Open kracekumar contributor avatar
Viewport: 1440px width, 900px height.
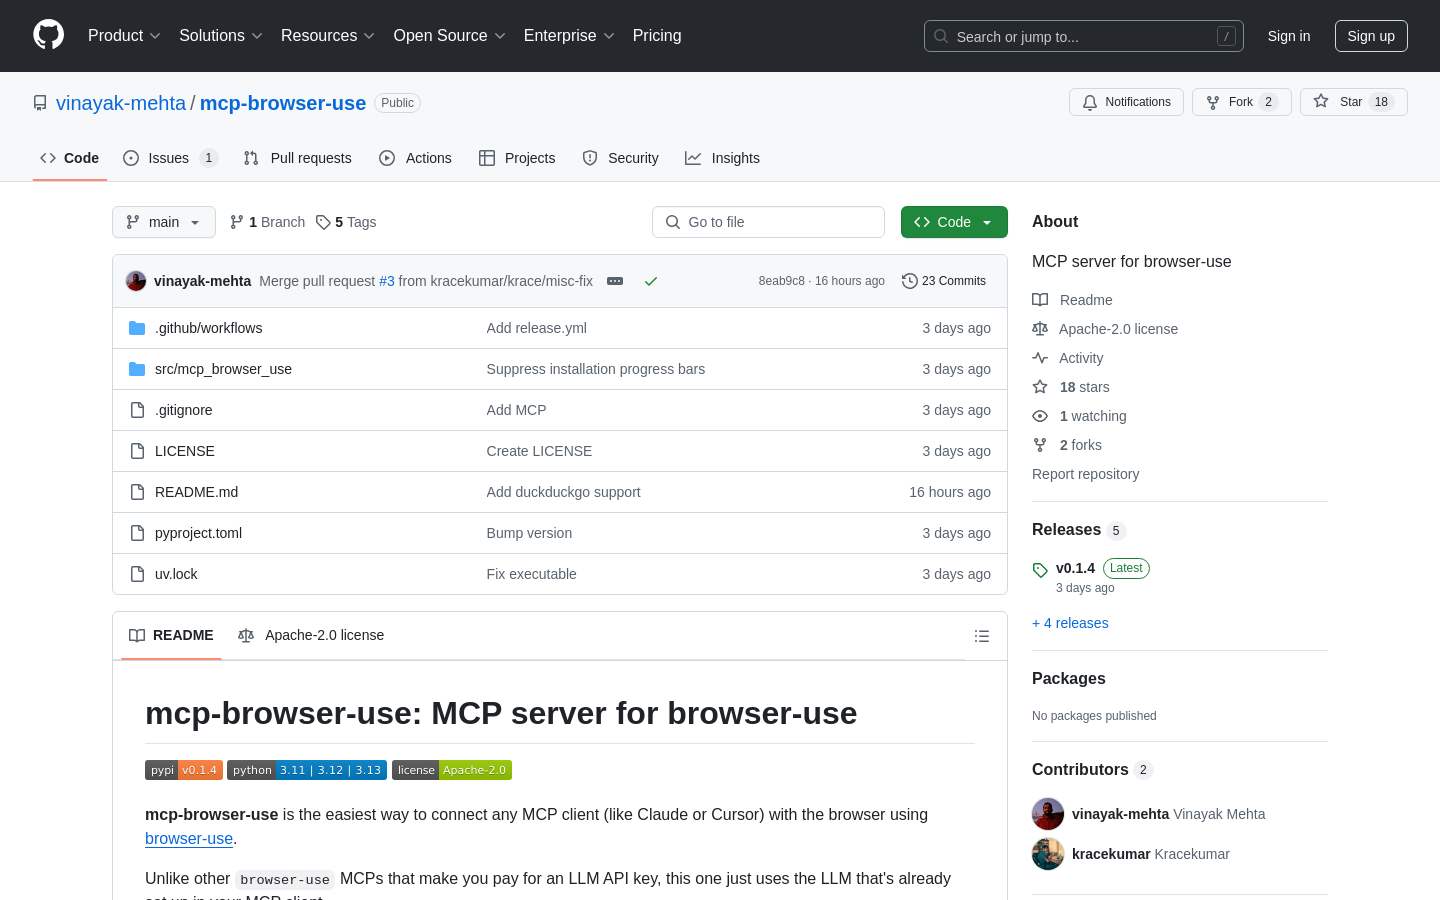(x=1048, y=854)
